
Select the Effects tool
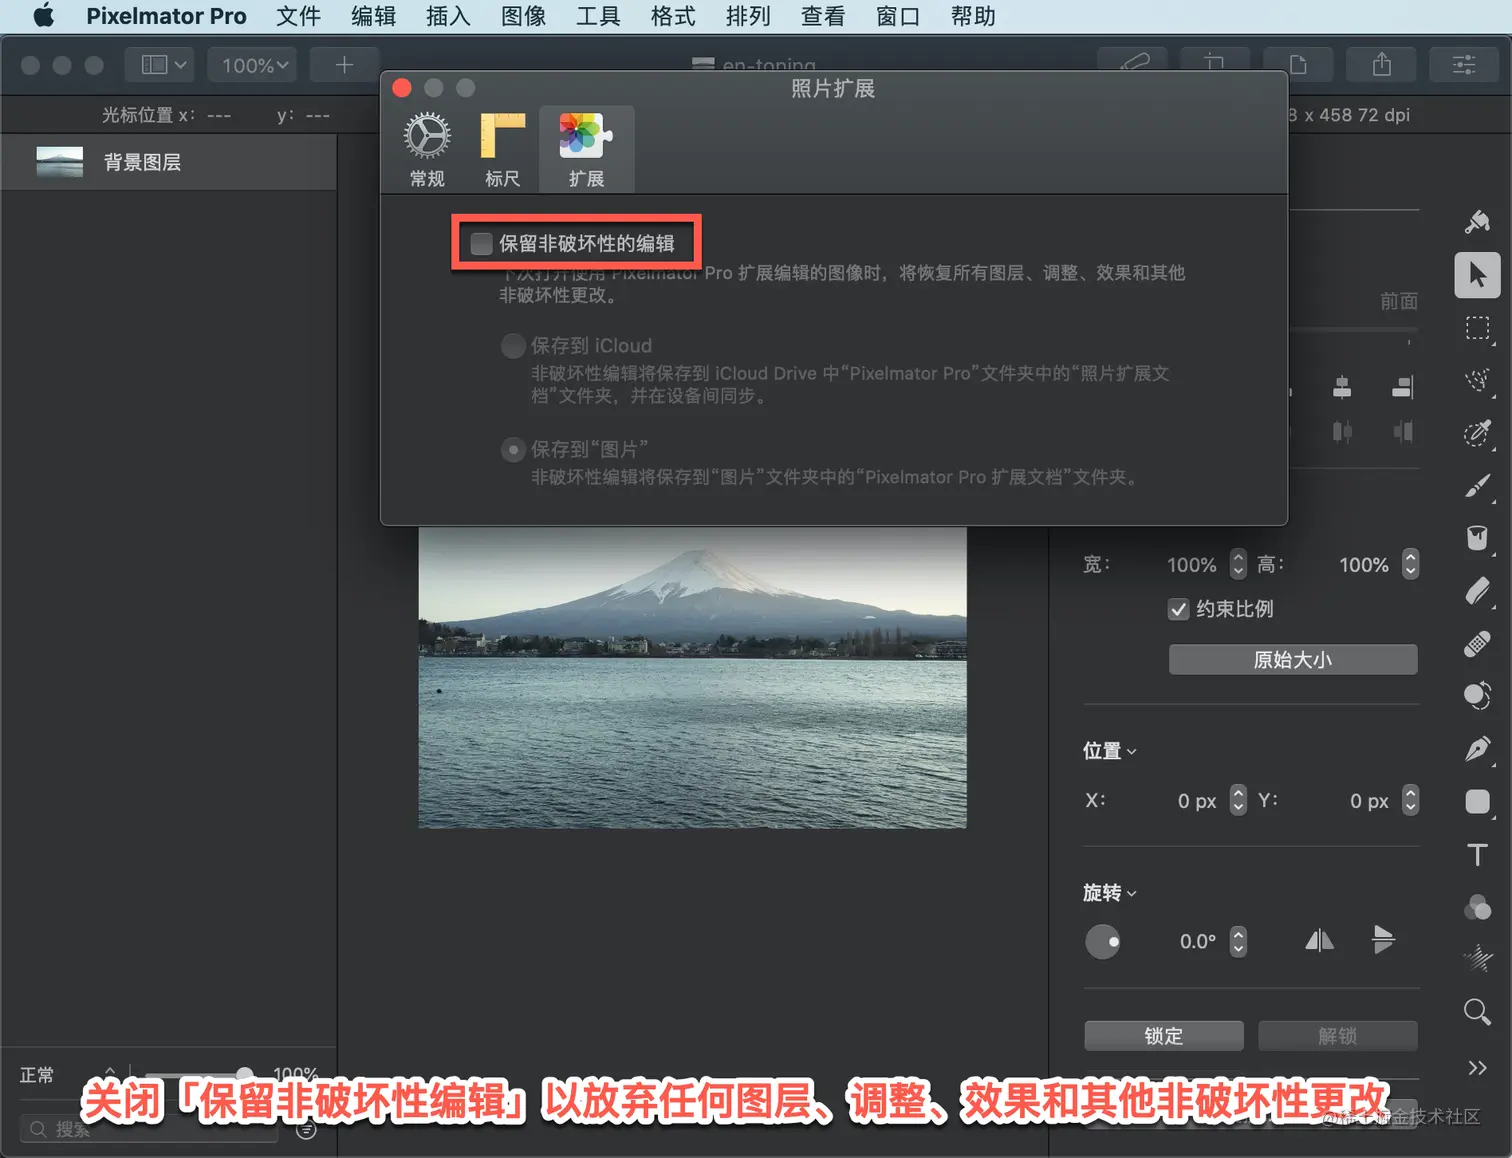1477,959
